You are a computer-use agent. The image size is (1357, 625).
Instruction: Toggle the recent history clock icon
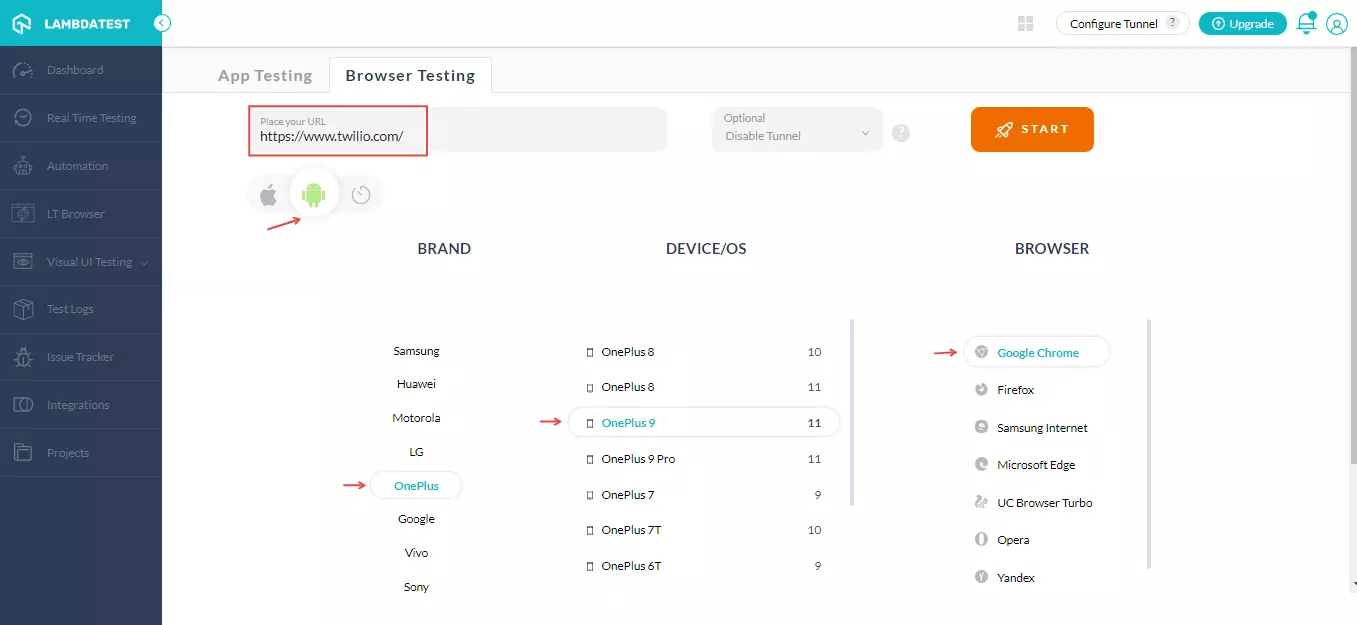coord(361,195)
